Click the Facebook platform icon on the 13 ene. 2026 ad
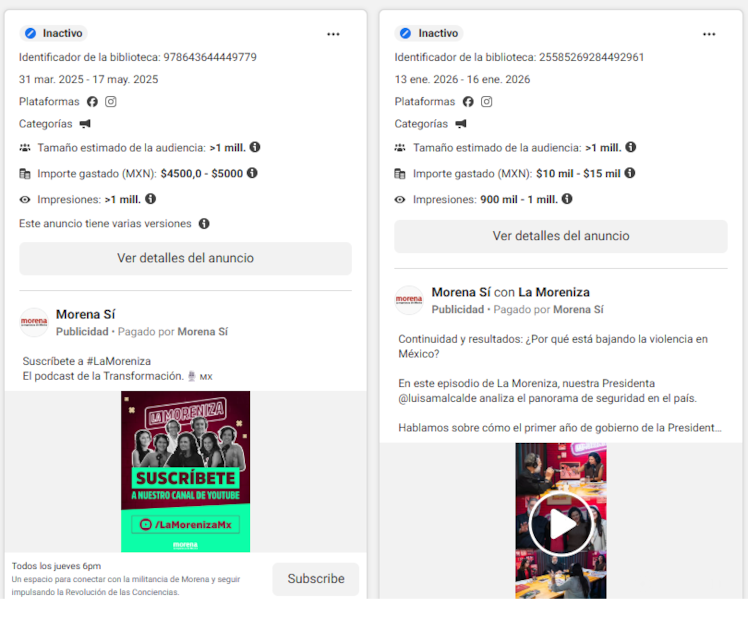This screenshot has height=620, width=748. point(468,102)
